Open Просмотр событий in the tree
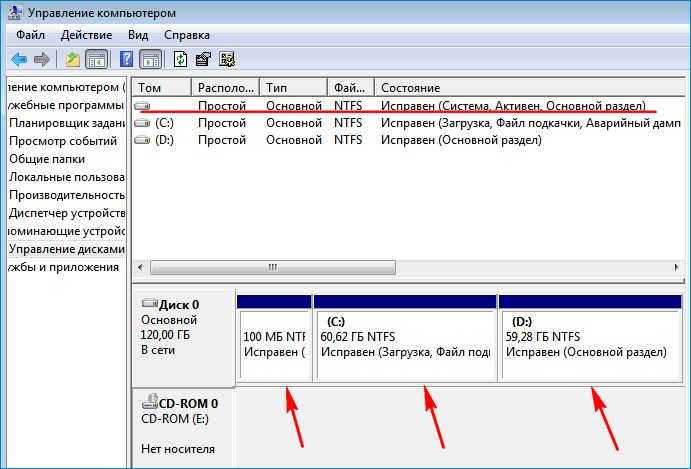 coord(63,141)
